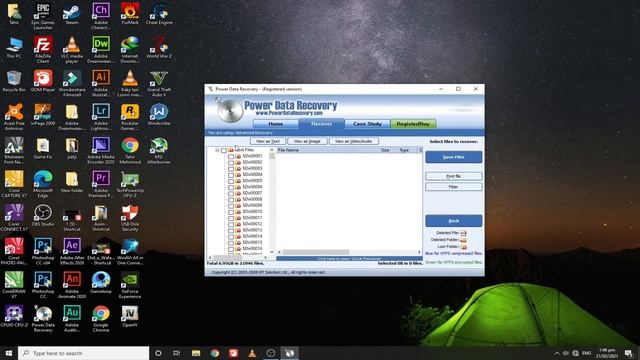Sort by the File Name column header
The image size is (640, 360).
coord(314,150)
